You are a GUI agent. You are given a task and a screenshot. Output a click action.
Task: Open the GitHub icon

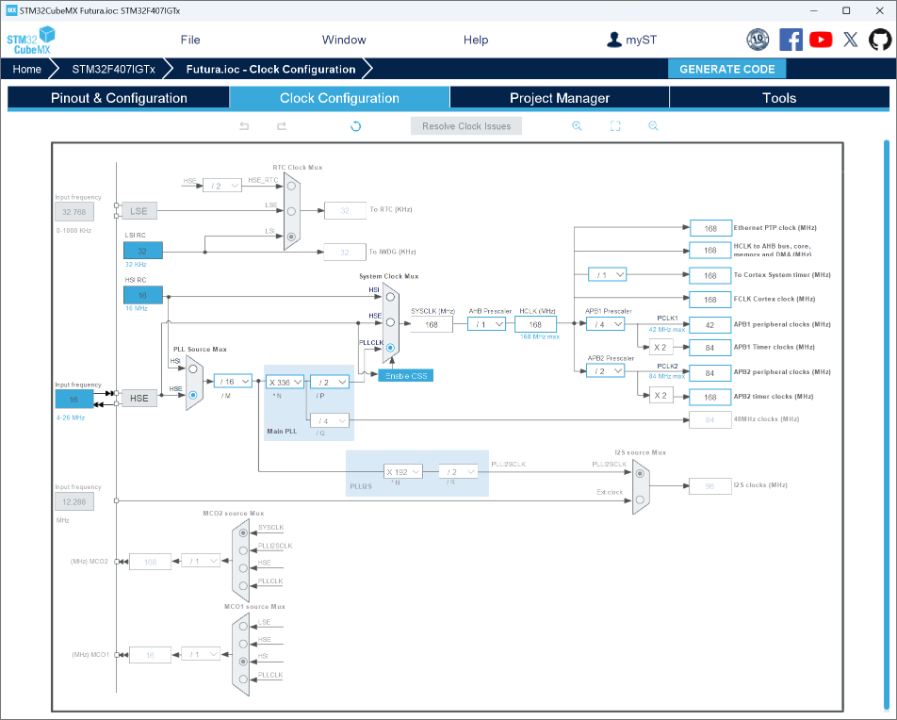[x=880, y=39]
